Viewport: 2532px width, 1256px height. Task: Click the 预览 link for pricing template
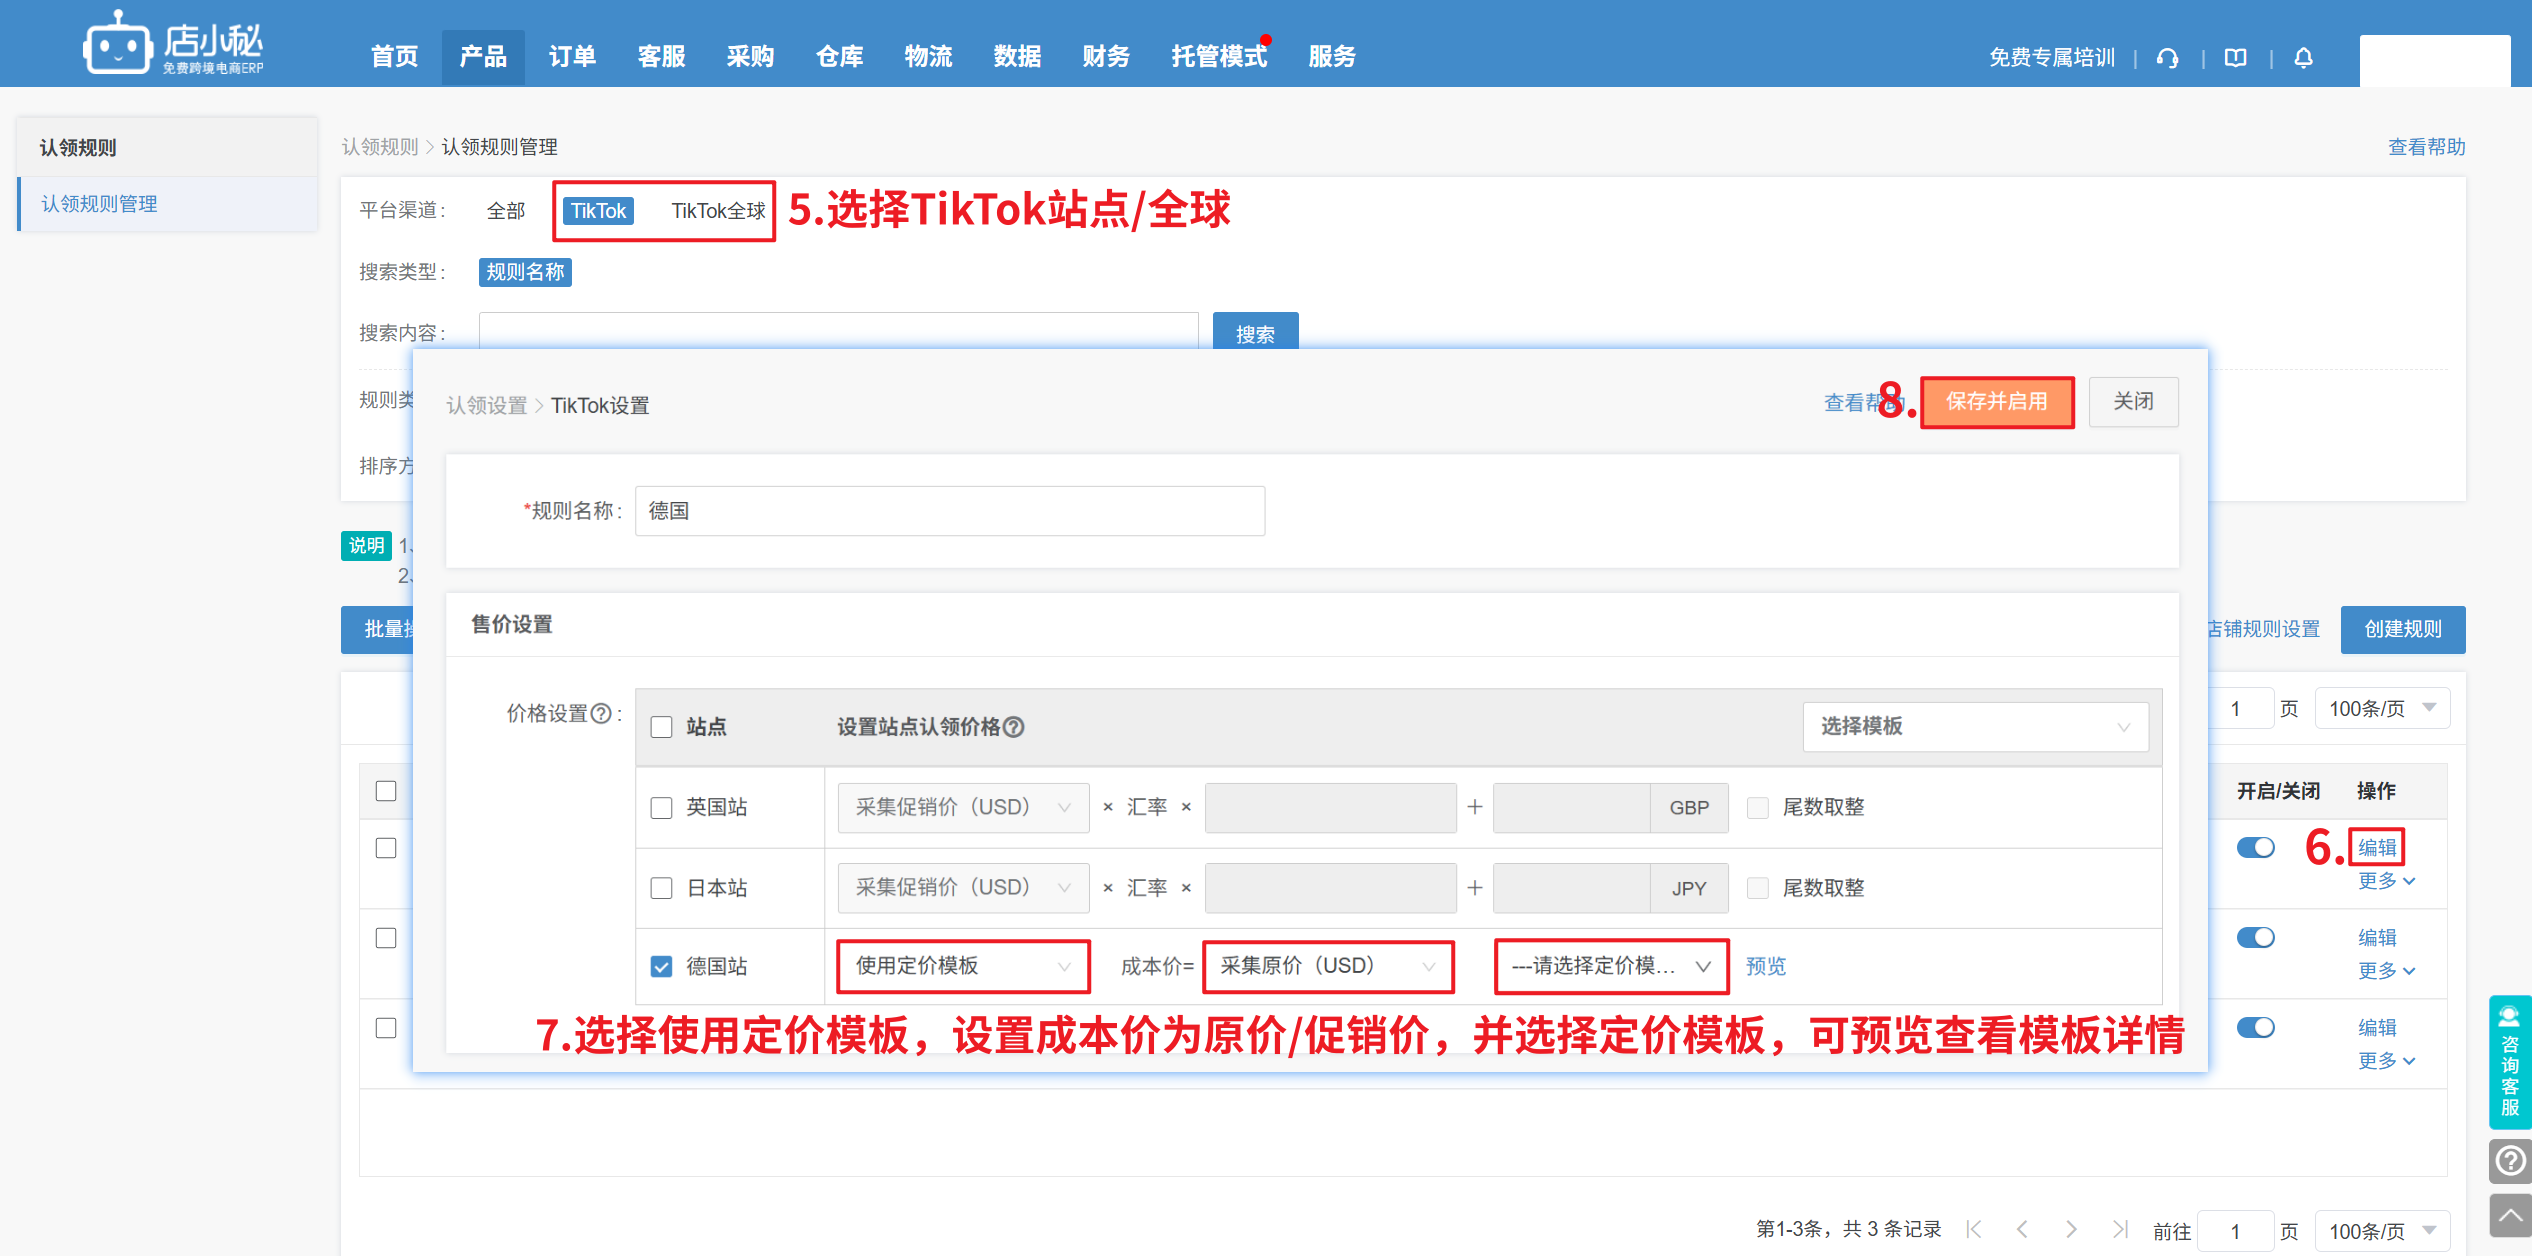tap(1765, 966)
